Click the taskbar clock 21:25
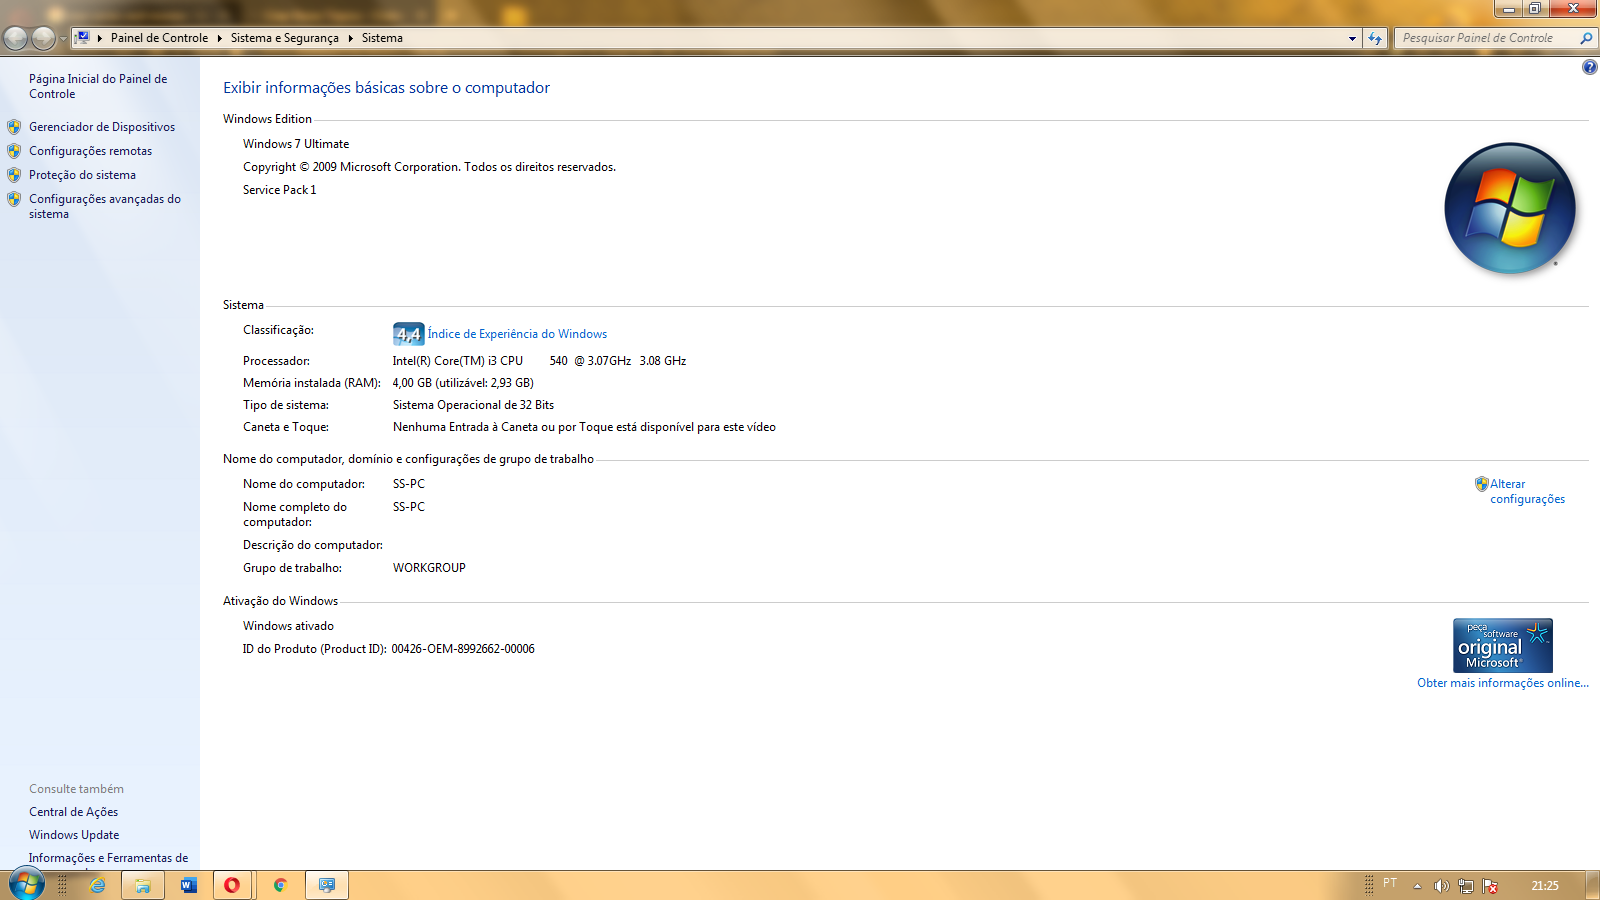This screenshot has height=900, width=1600. click(x=1545, y=885)
